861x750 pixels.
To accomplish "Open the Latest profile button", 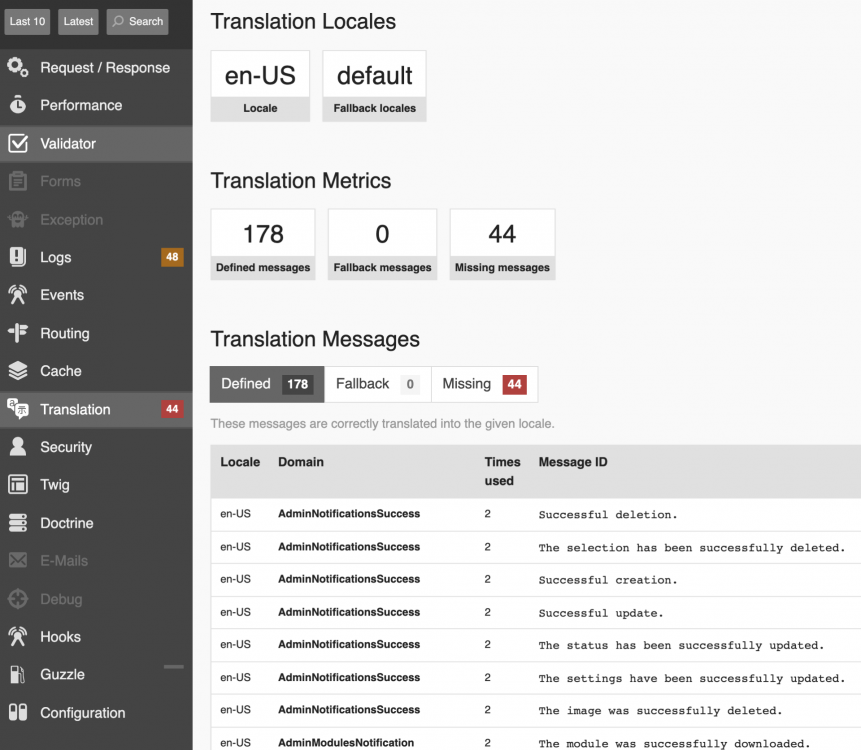I will click(x=78, y=21).
